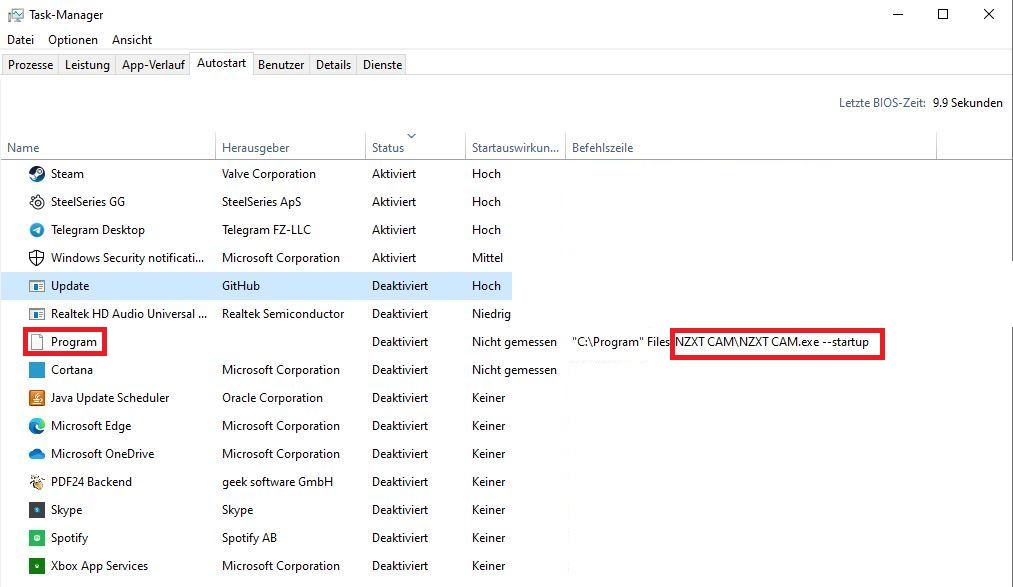
Task: Select the Telegram Desktop entry
Action: coord(98,230)
